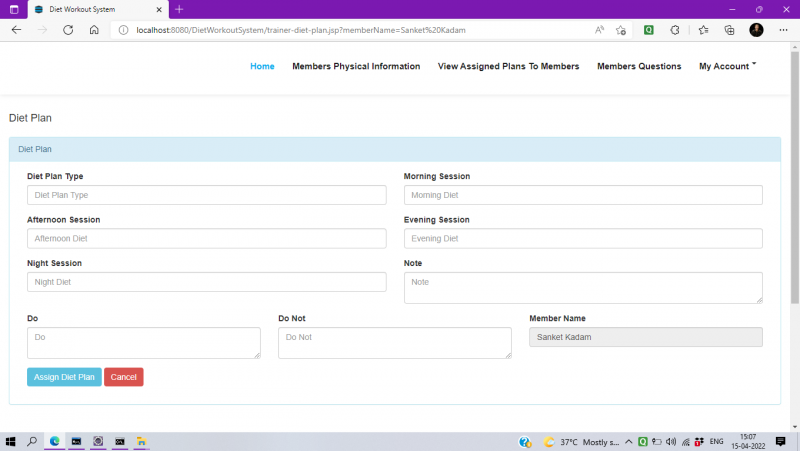The image size is (800, 451).
Task: Go to Home navigation link
Action: pyautogui.click(x=262, y=66)
